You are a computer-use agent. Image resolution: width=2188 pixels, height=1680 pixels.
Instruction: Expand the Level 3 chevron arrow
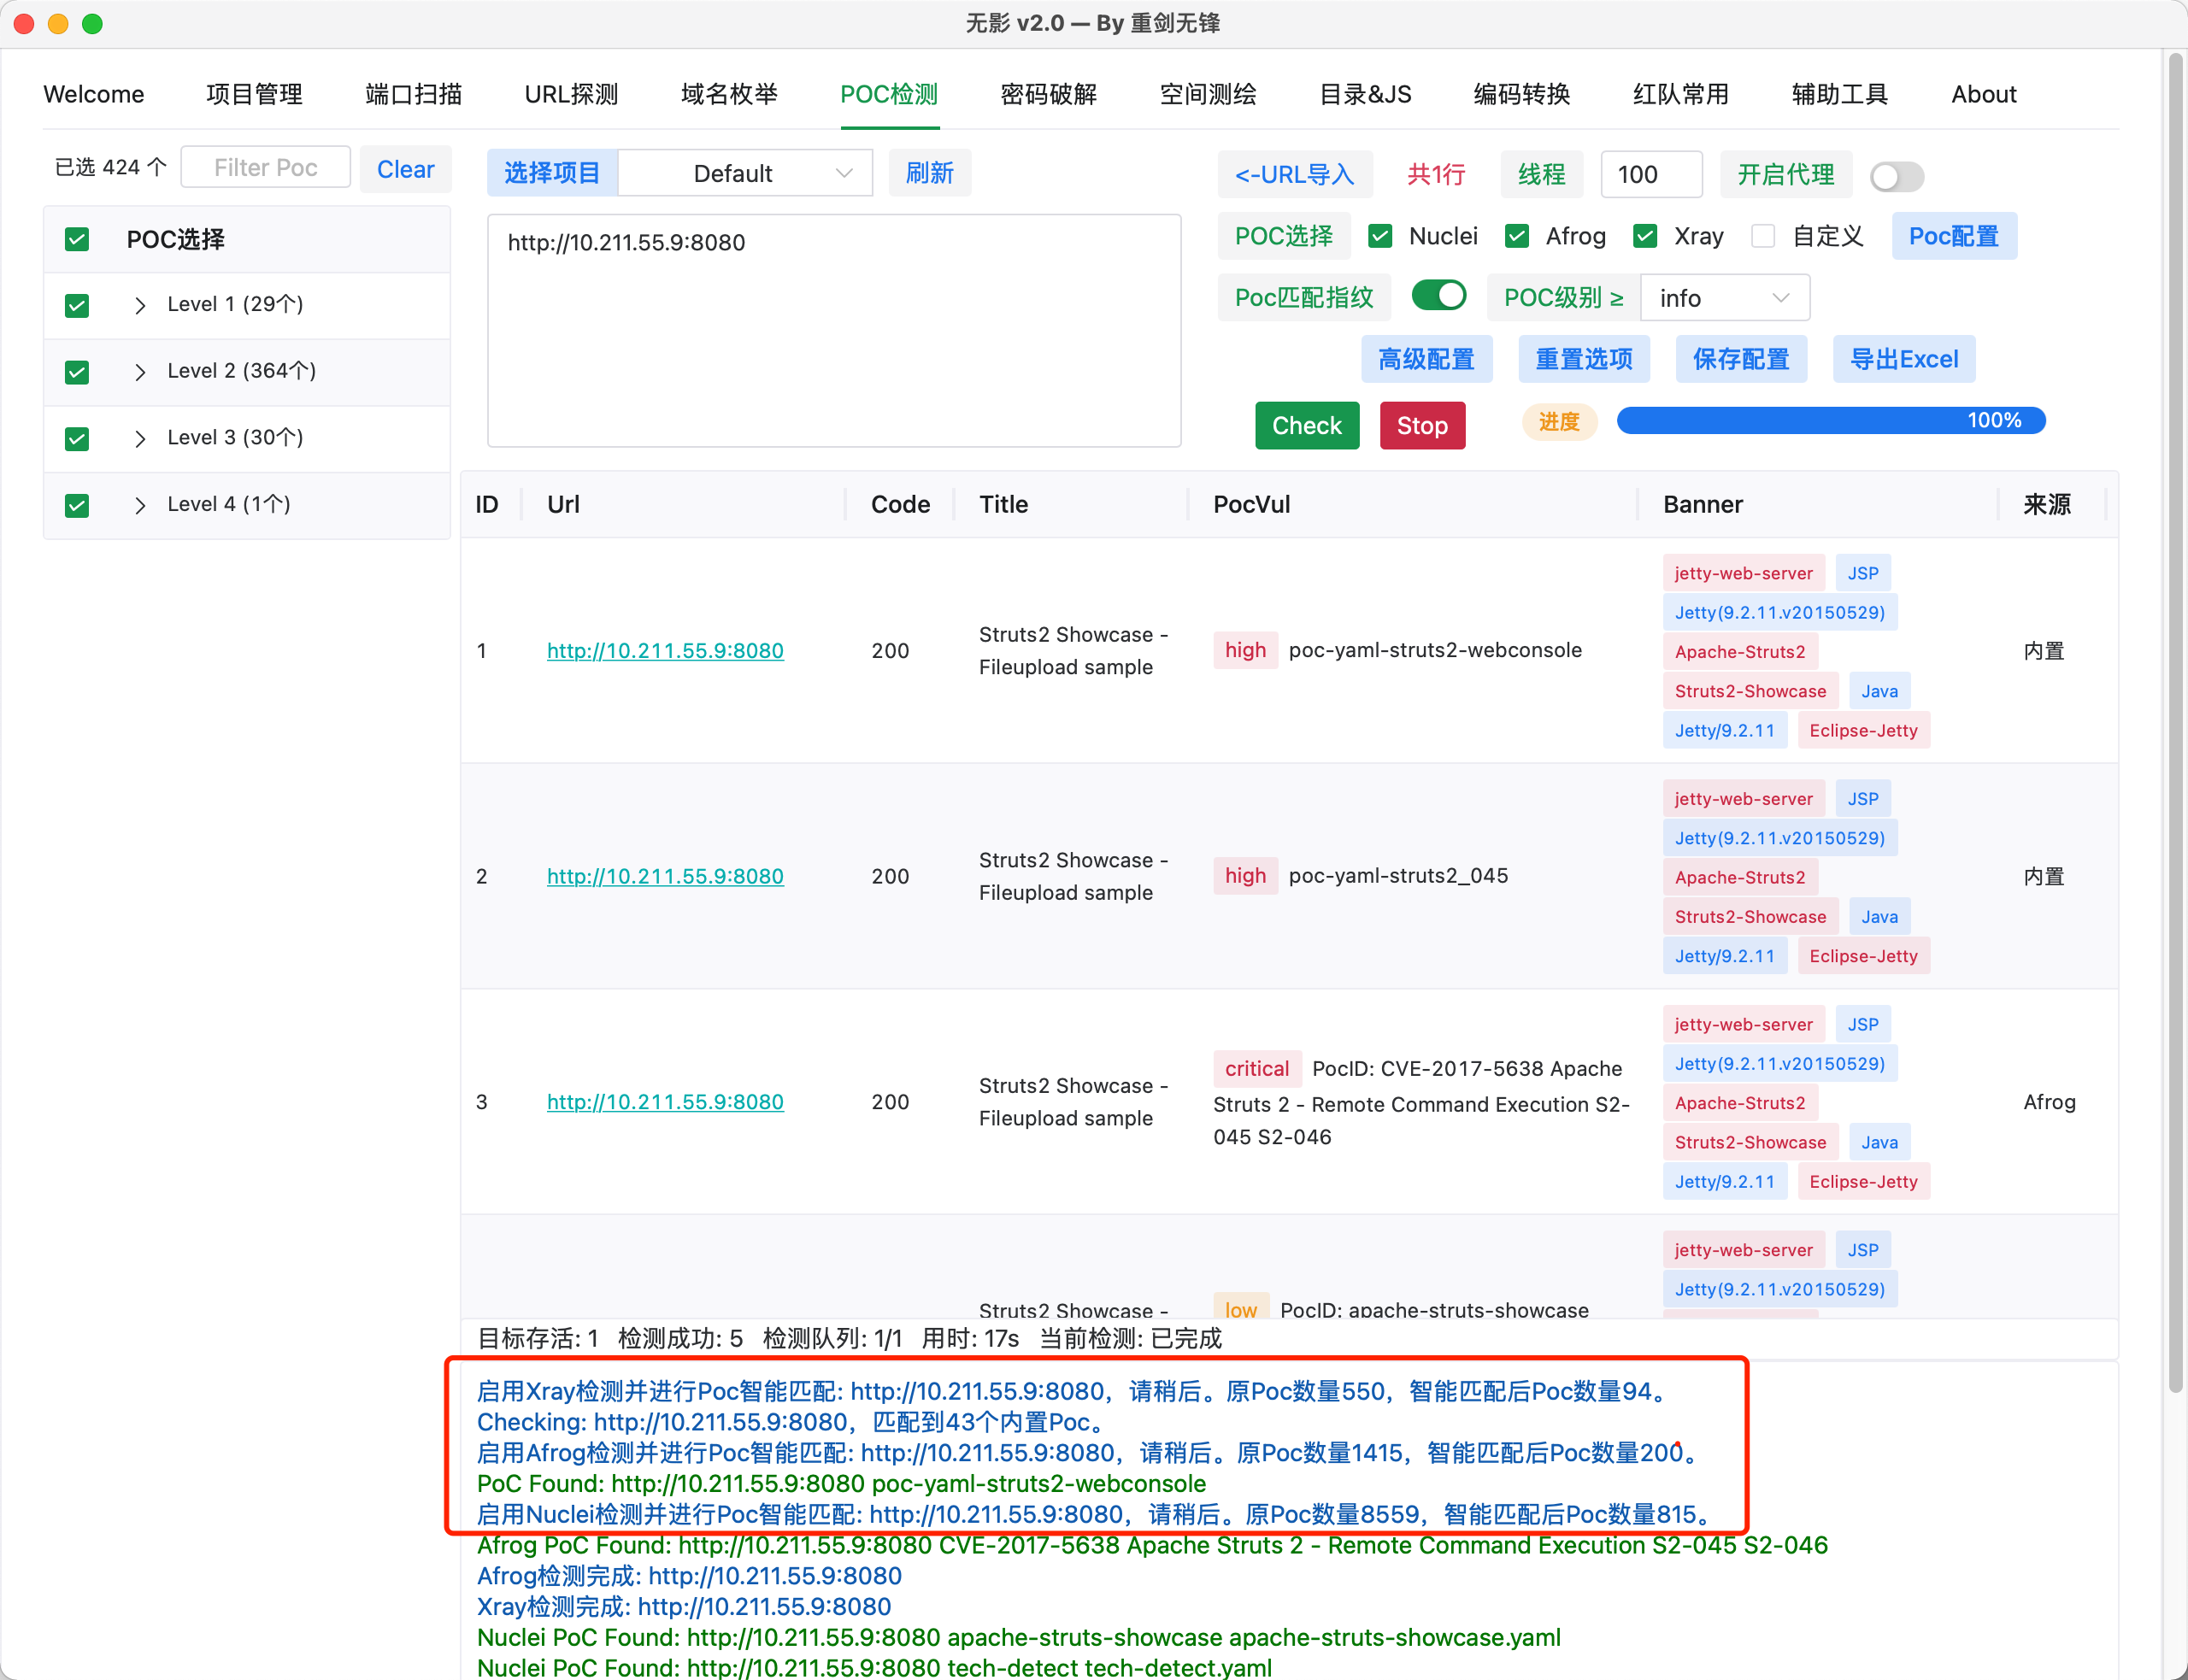(140, 438)
